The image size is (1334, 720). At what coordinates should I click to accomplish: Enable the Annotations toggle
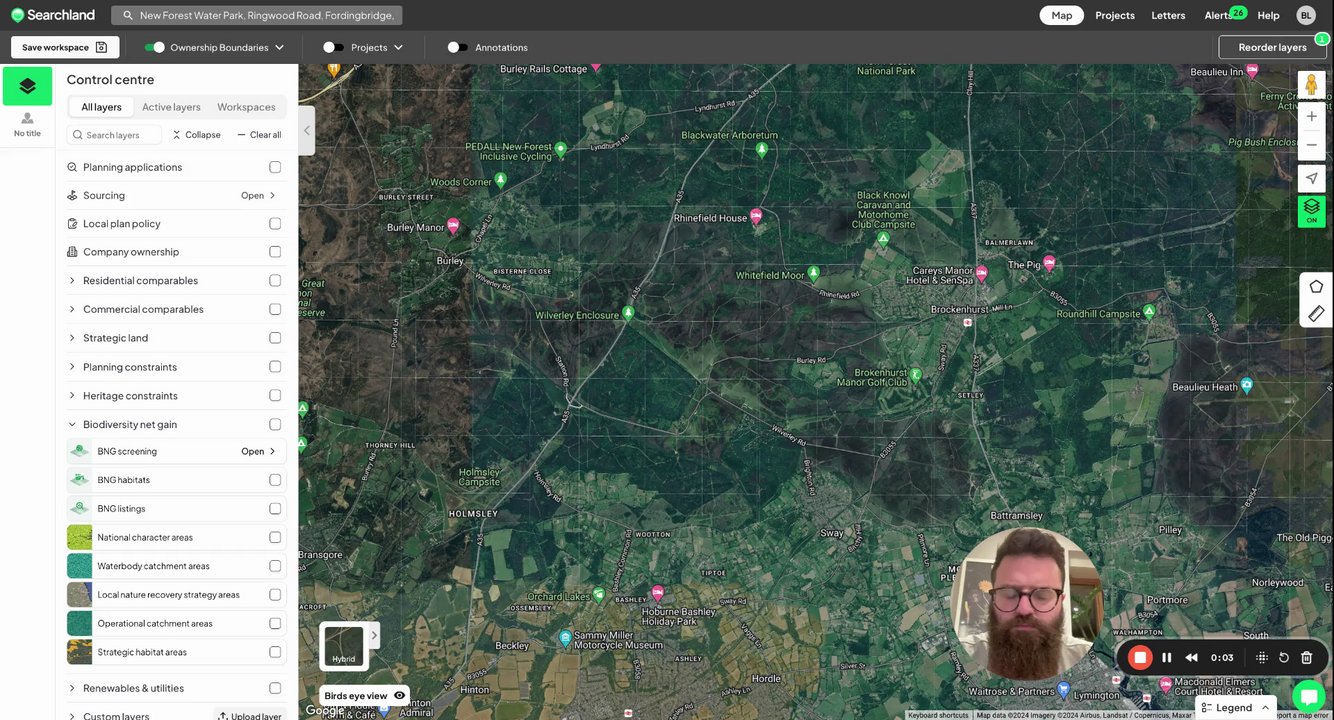458,47
